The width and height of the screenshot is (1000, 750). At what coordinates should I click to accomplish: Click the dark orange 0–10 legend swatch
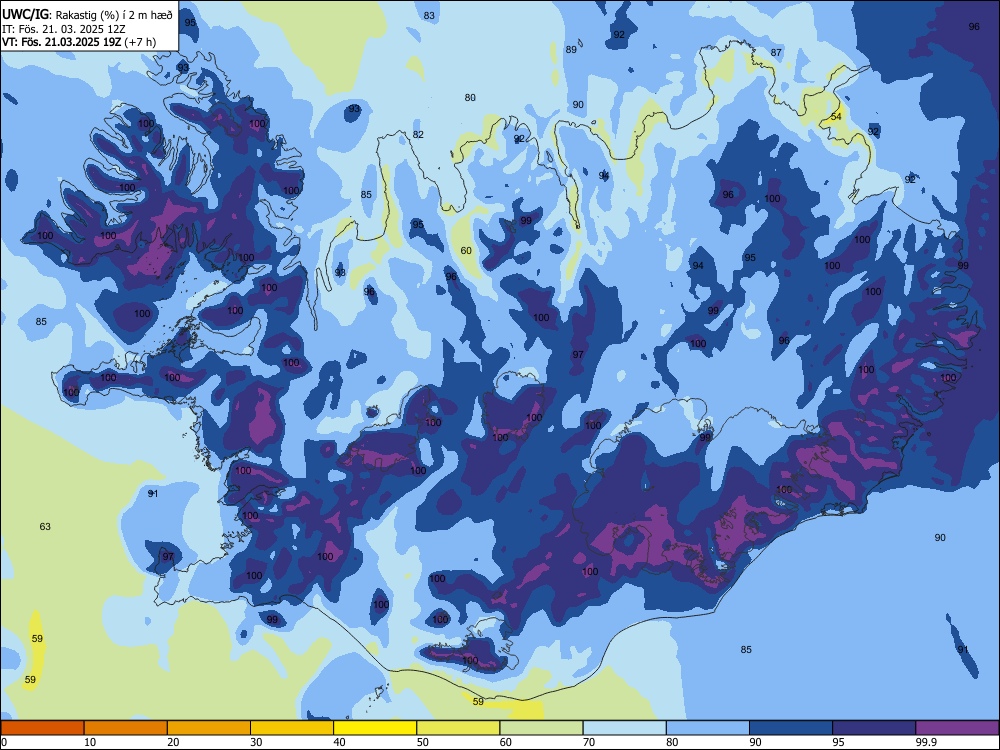click(x=42, y=728)
